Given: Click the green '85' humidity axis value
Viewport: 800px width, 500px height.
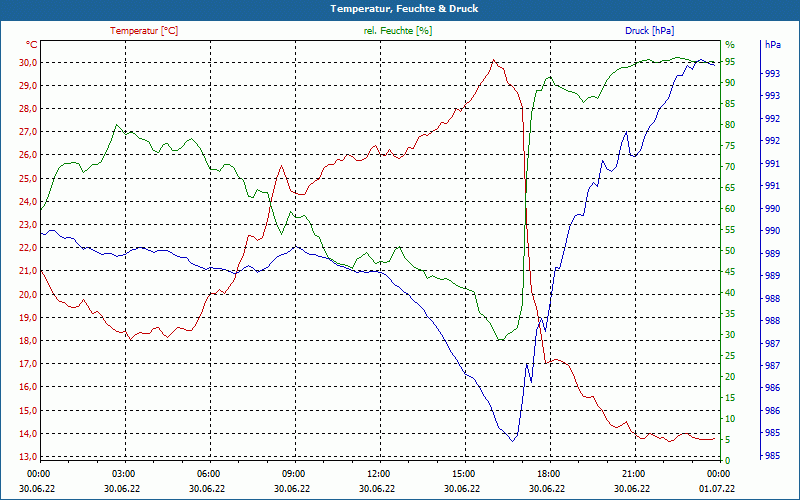Looking at the screenshot, I should point(730,104).
